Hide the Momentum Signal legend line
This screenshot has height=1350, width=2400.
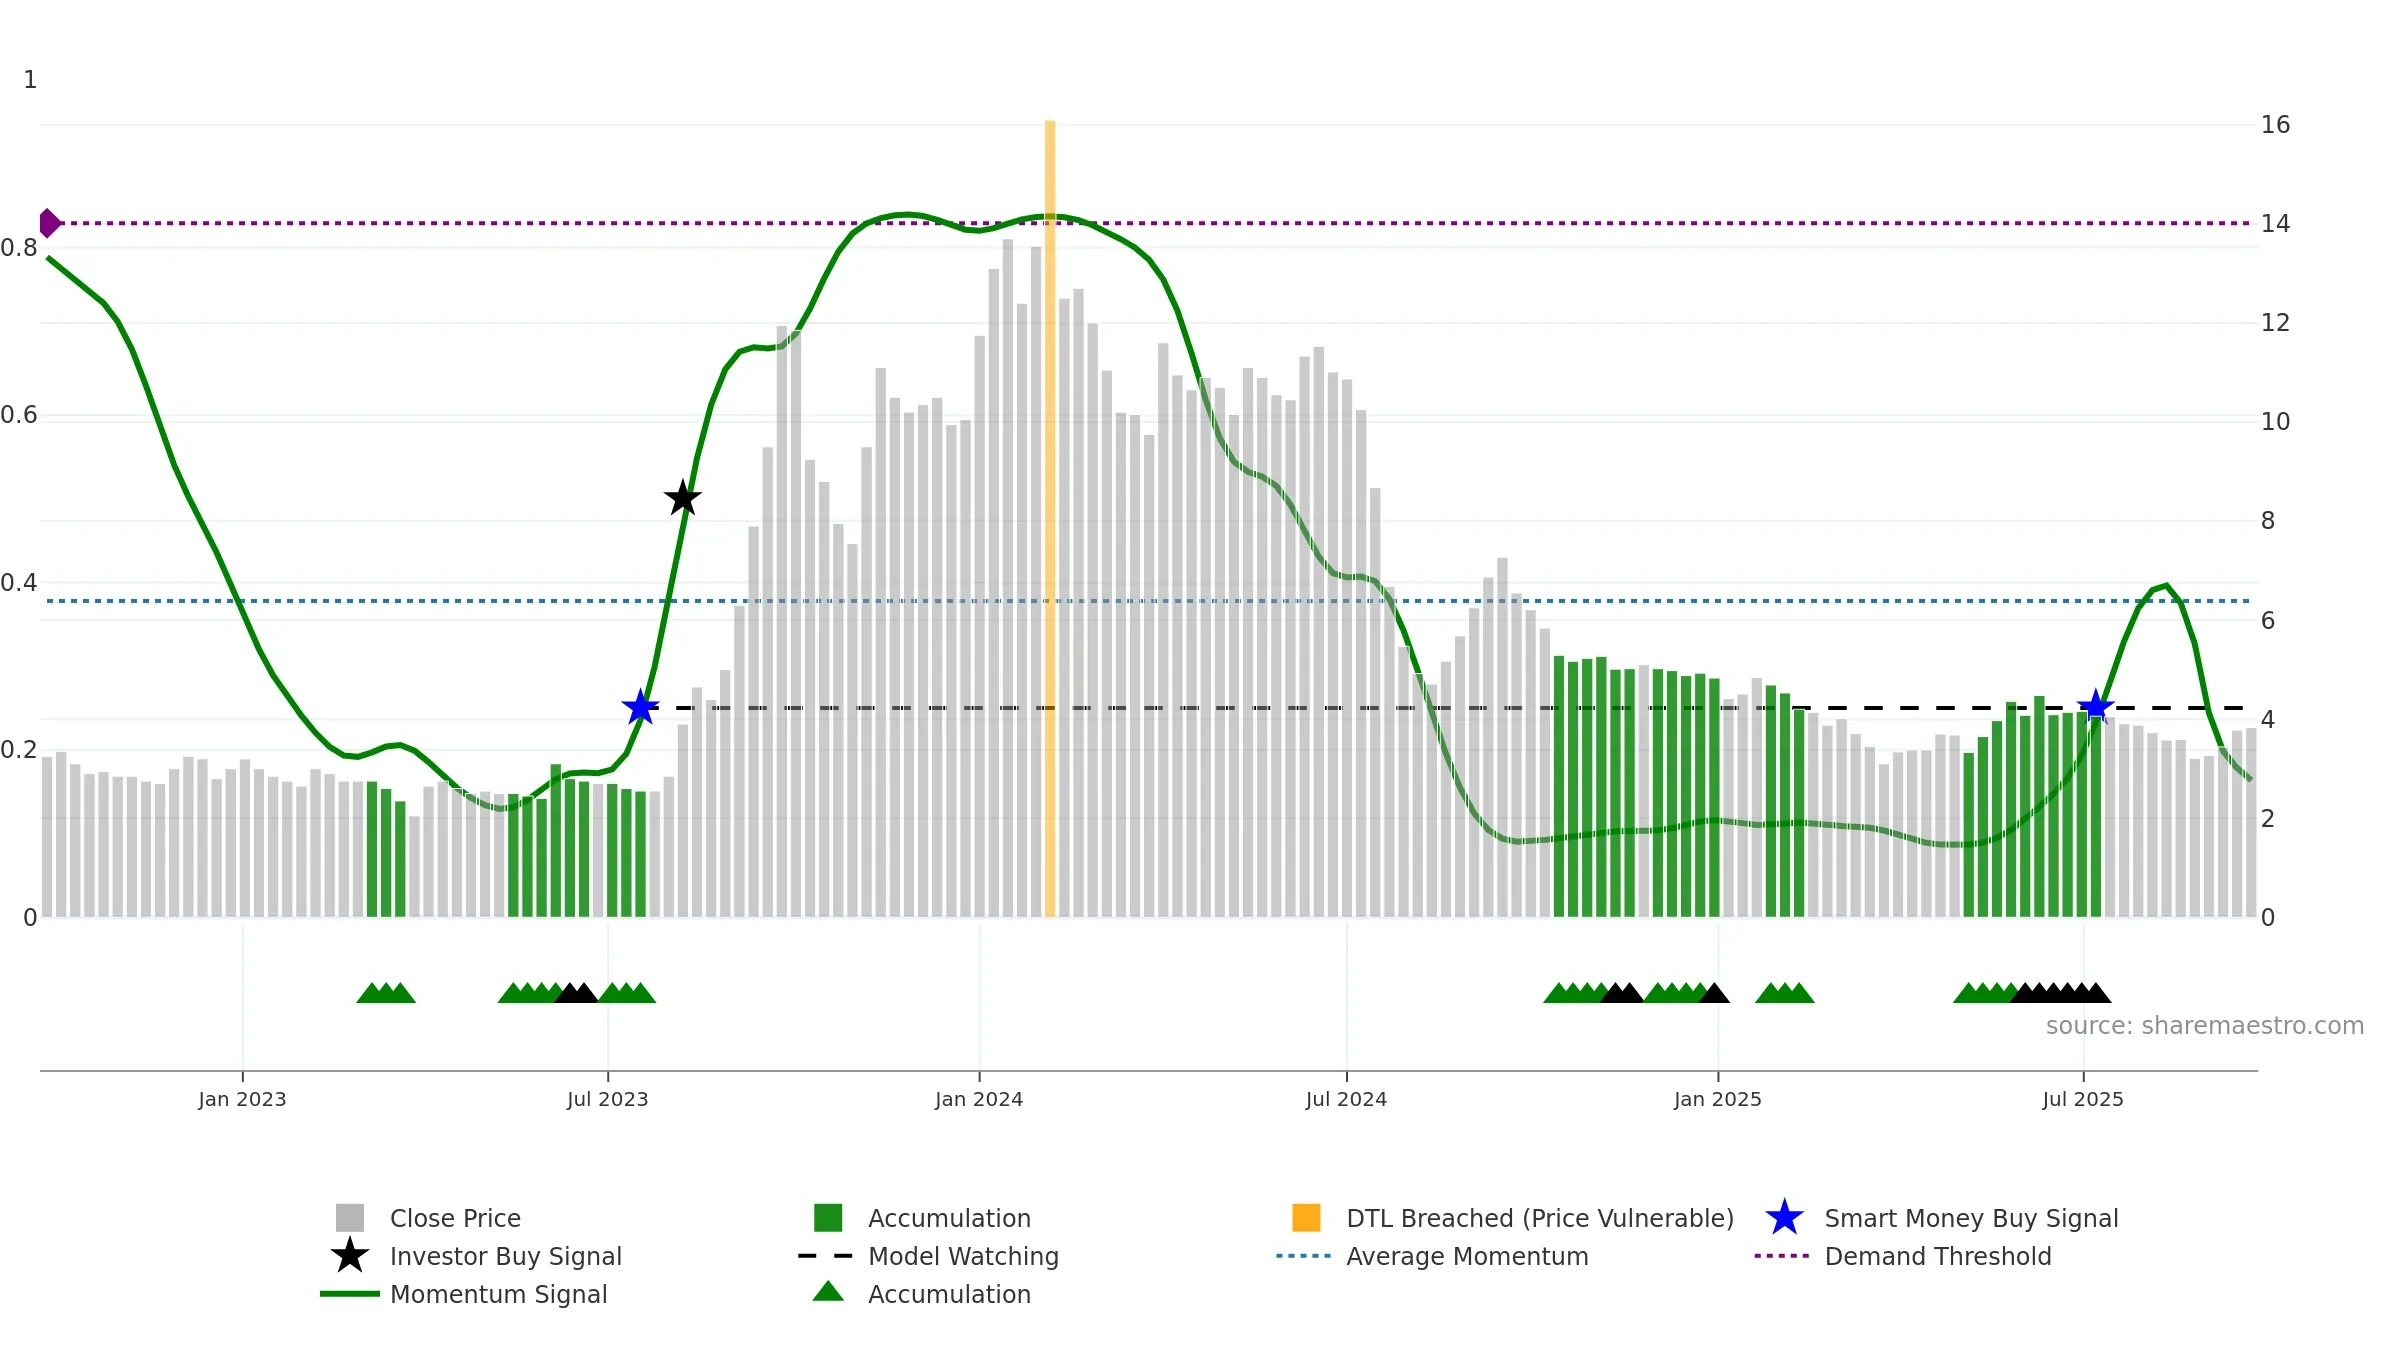tap(350, 1294)
